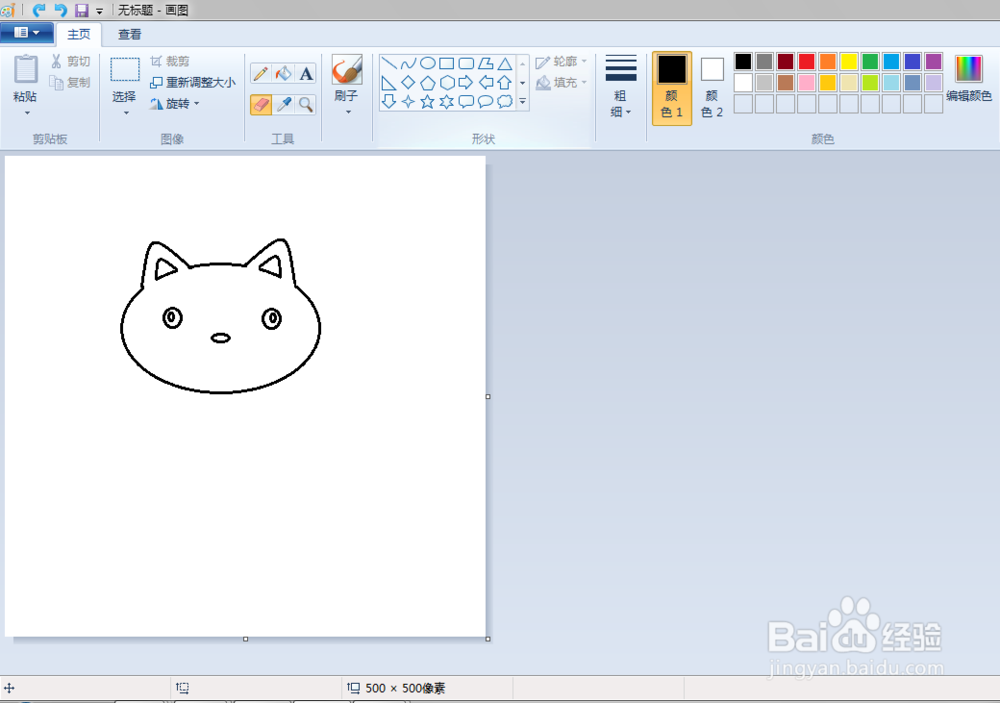The width and height of the screenshot is (1000, 703).
Task: Click the Save floppy disk icon
Action: tap(82, 10)
